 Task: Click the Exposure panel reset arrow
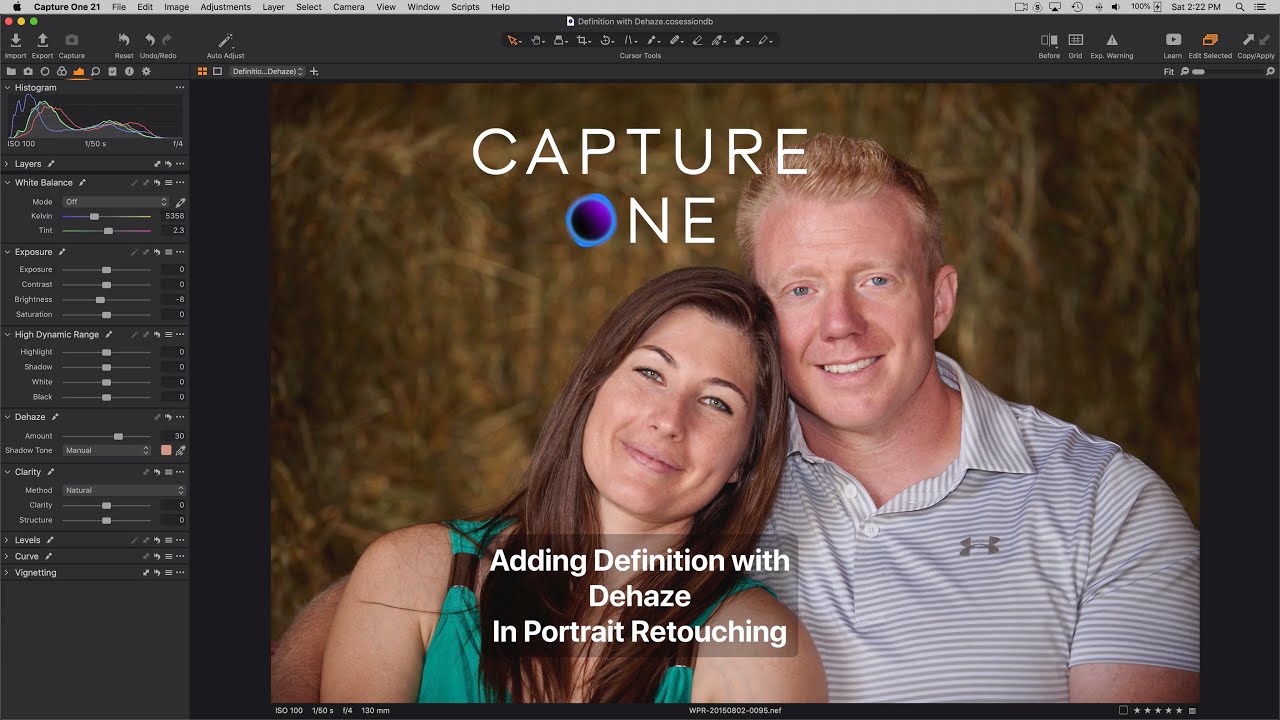click(157, 252)
